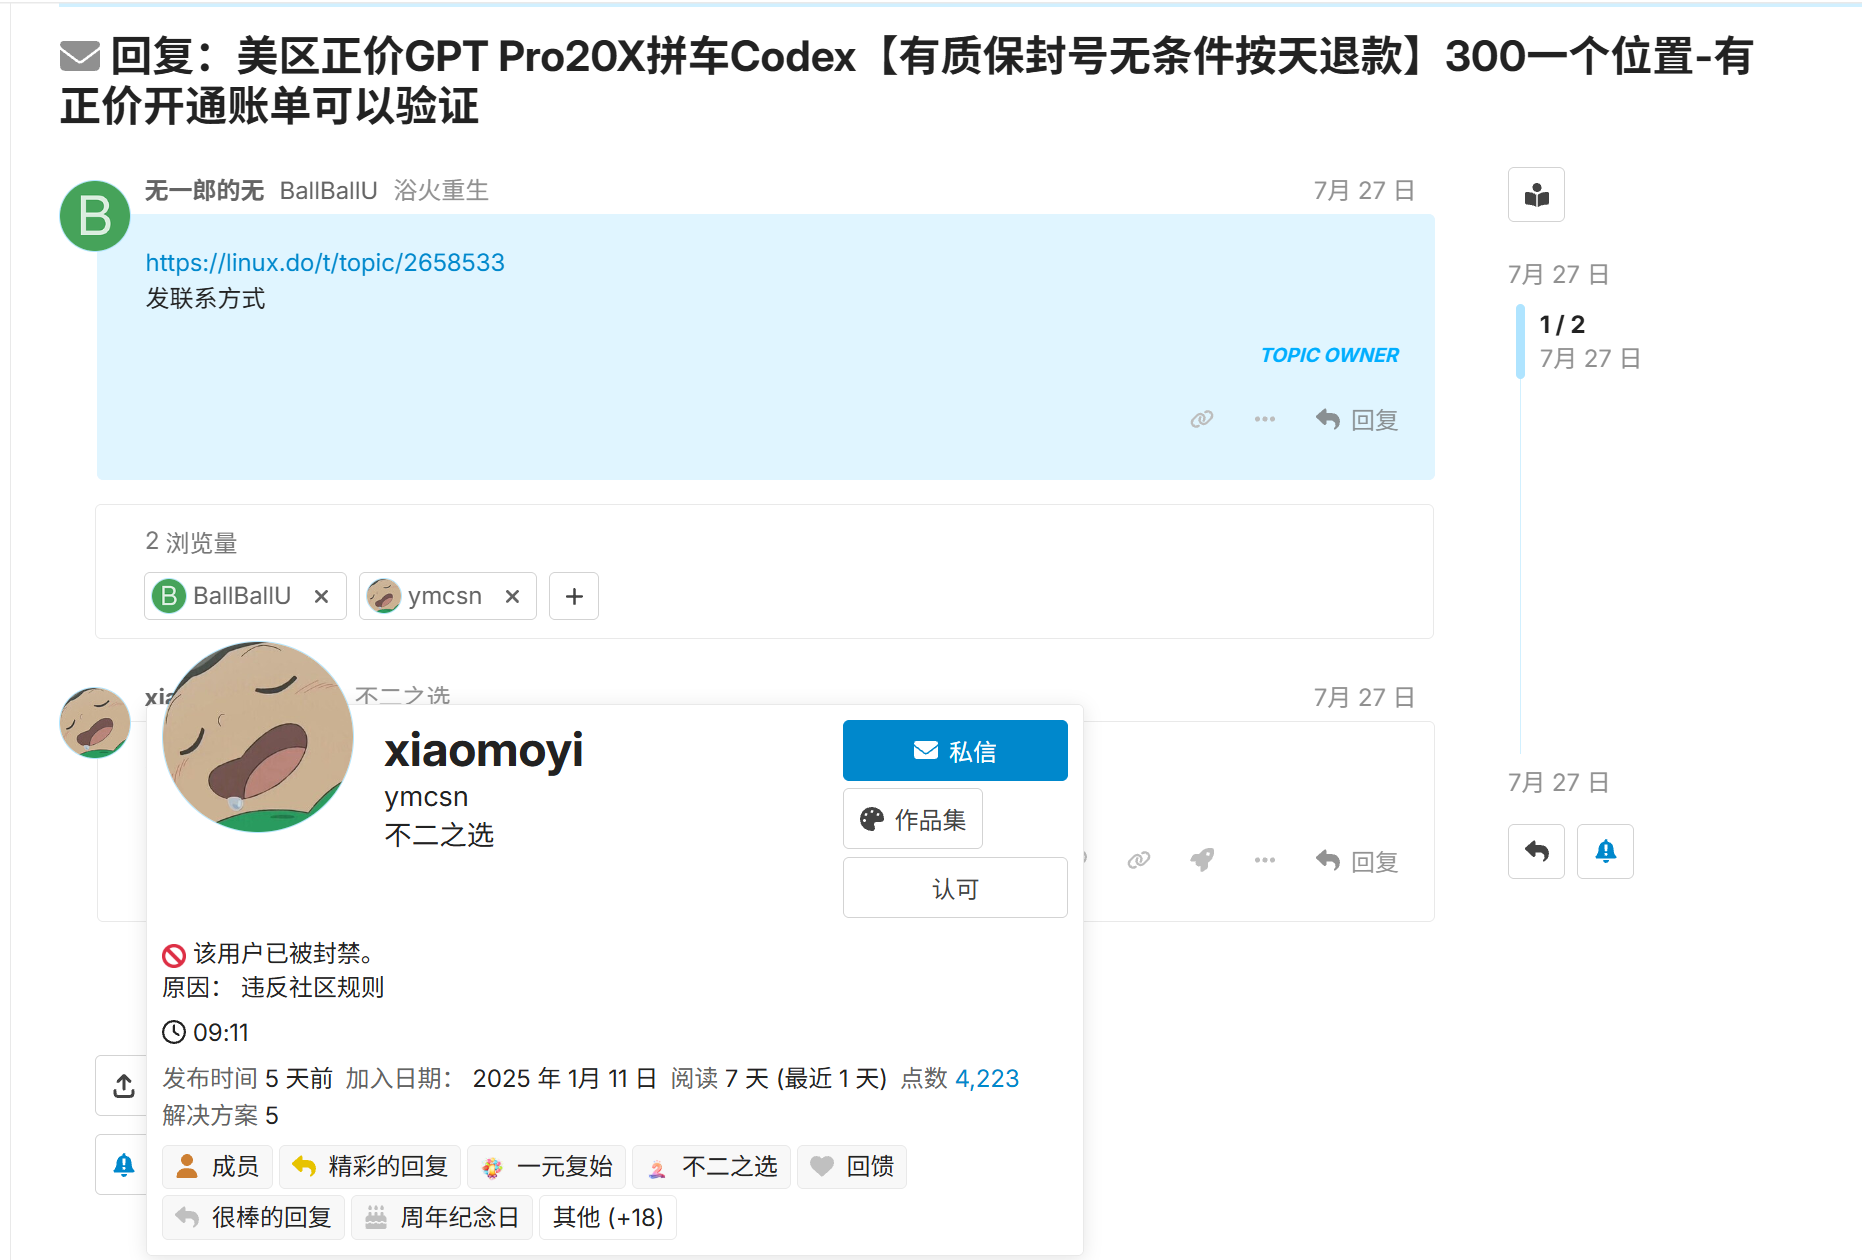Open the 回馈 heart badge

[x=852, y=1166]
